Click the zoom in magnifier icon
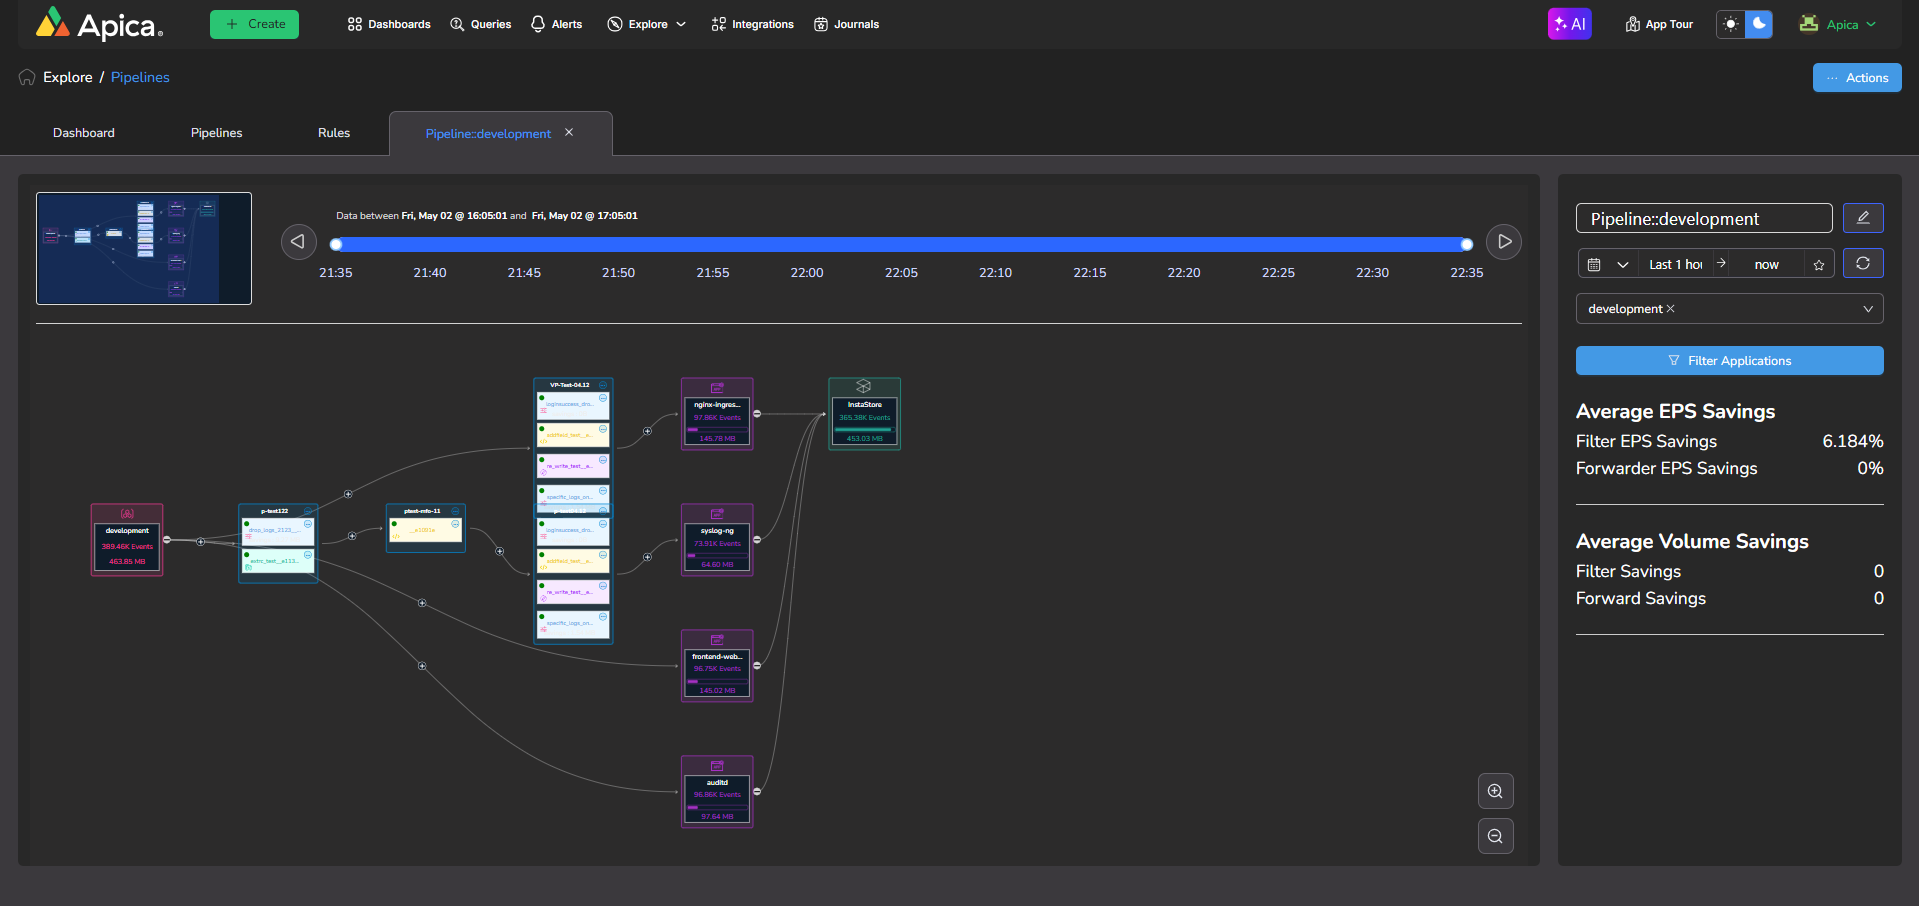1919x906 pixels. 1495,791
